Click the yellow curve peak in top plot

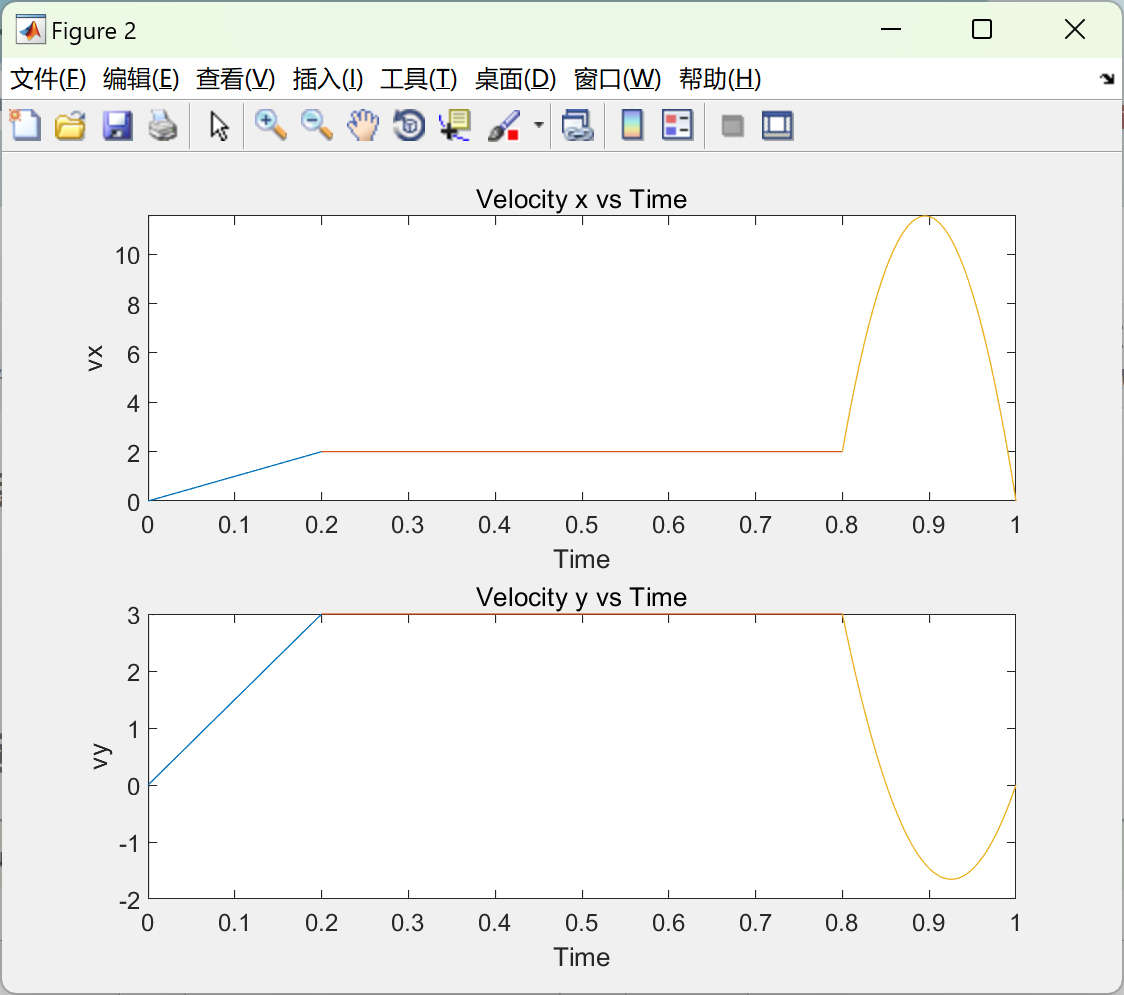[x=927, y=216]
